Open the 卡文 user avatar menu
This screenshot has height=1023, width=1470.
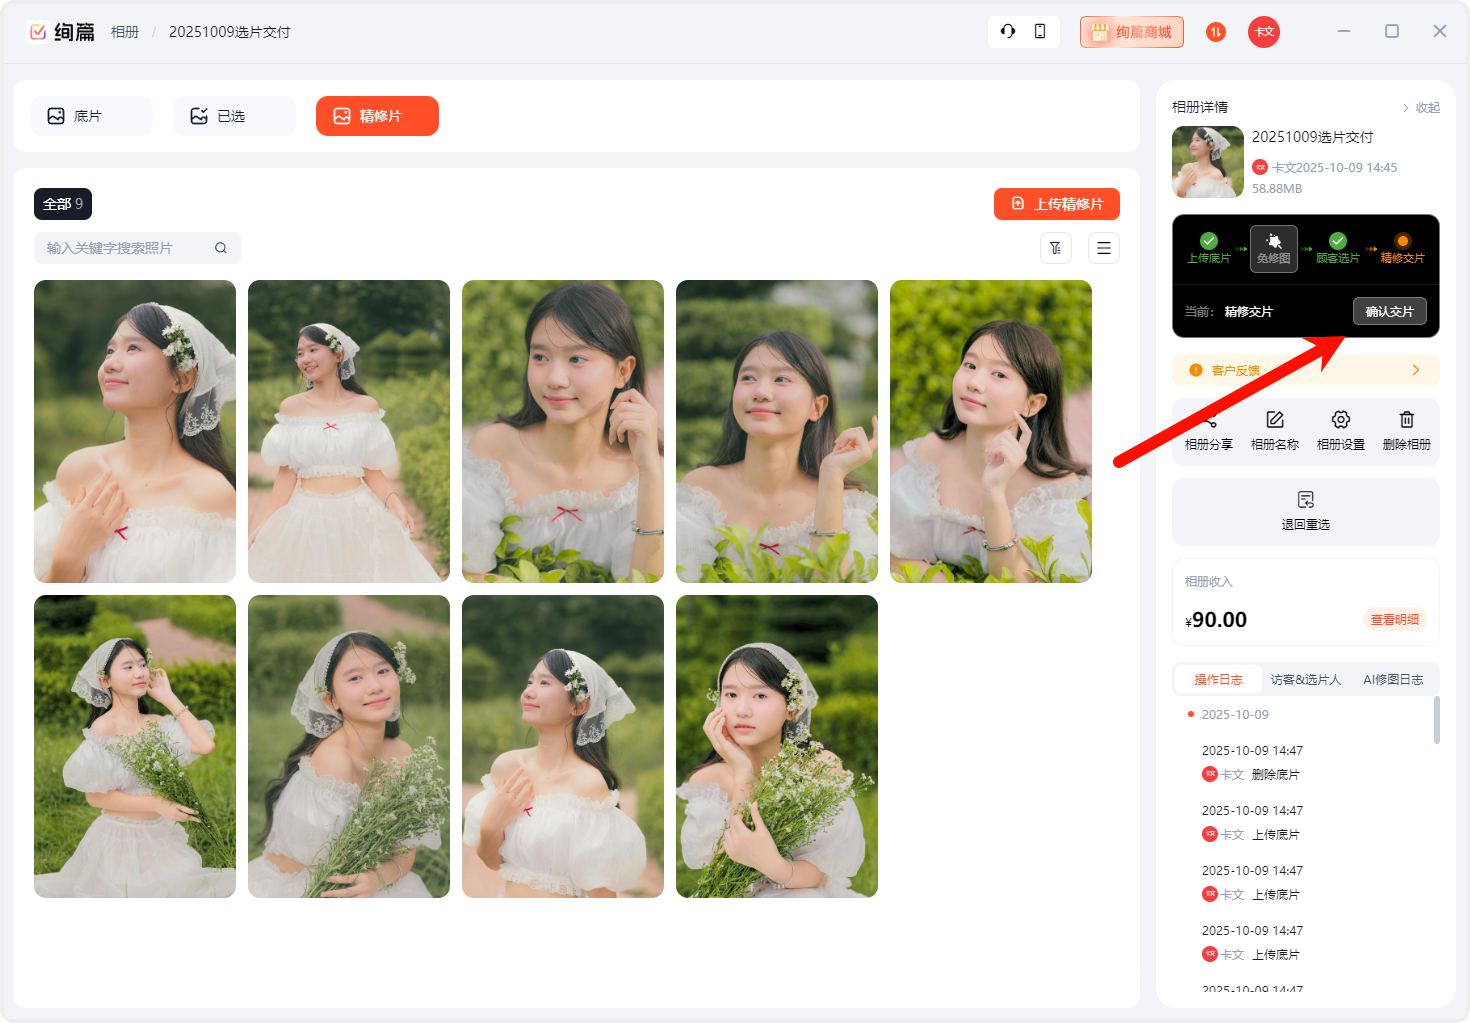1264,32
